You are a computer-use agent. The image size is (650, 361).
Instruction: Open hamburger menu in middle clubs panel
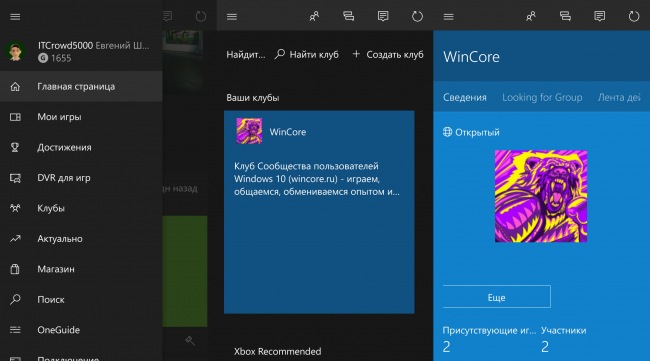(x=232, y=17)
